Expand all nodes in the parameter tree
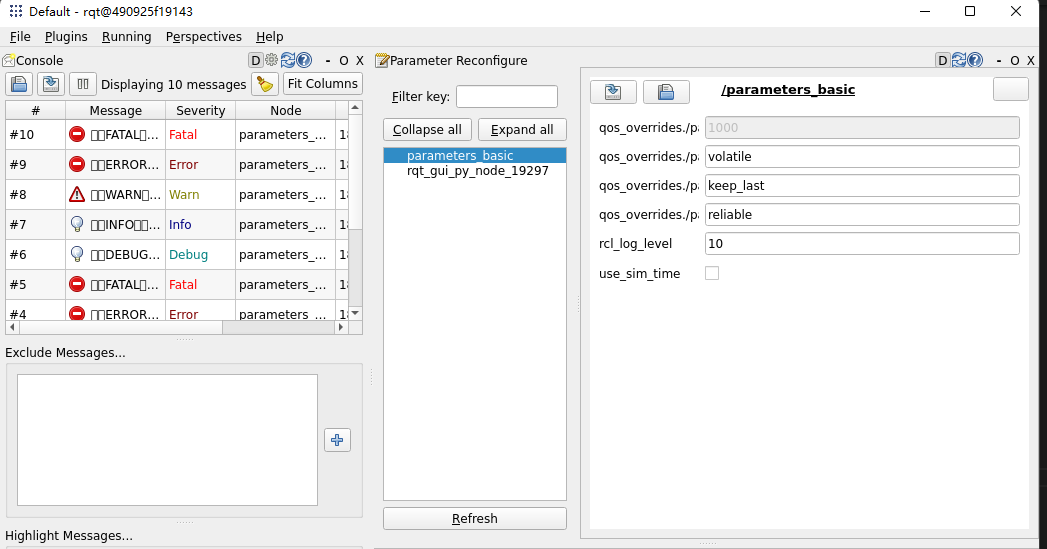 point(522,130)
